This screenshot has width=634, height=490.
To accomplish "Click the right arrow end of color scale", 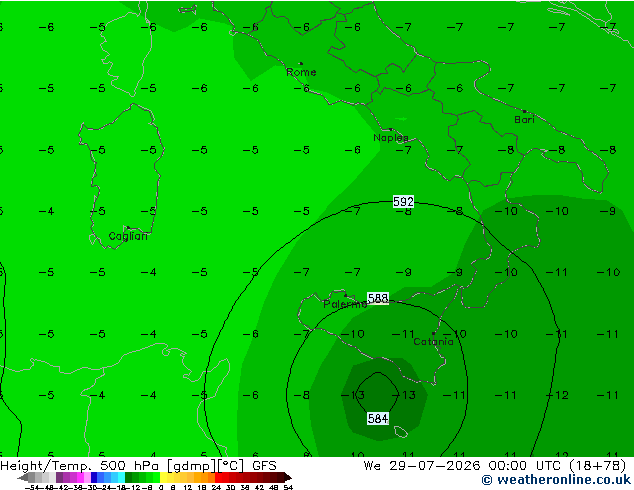I will click(x=288, y=477).
